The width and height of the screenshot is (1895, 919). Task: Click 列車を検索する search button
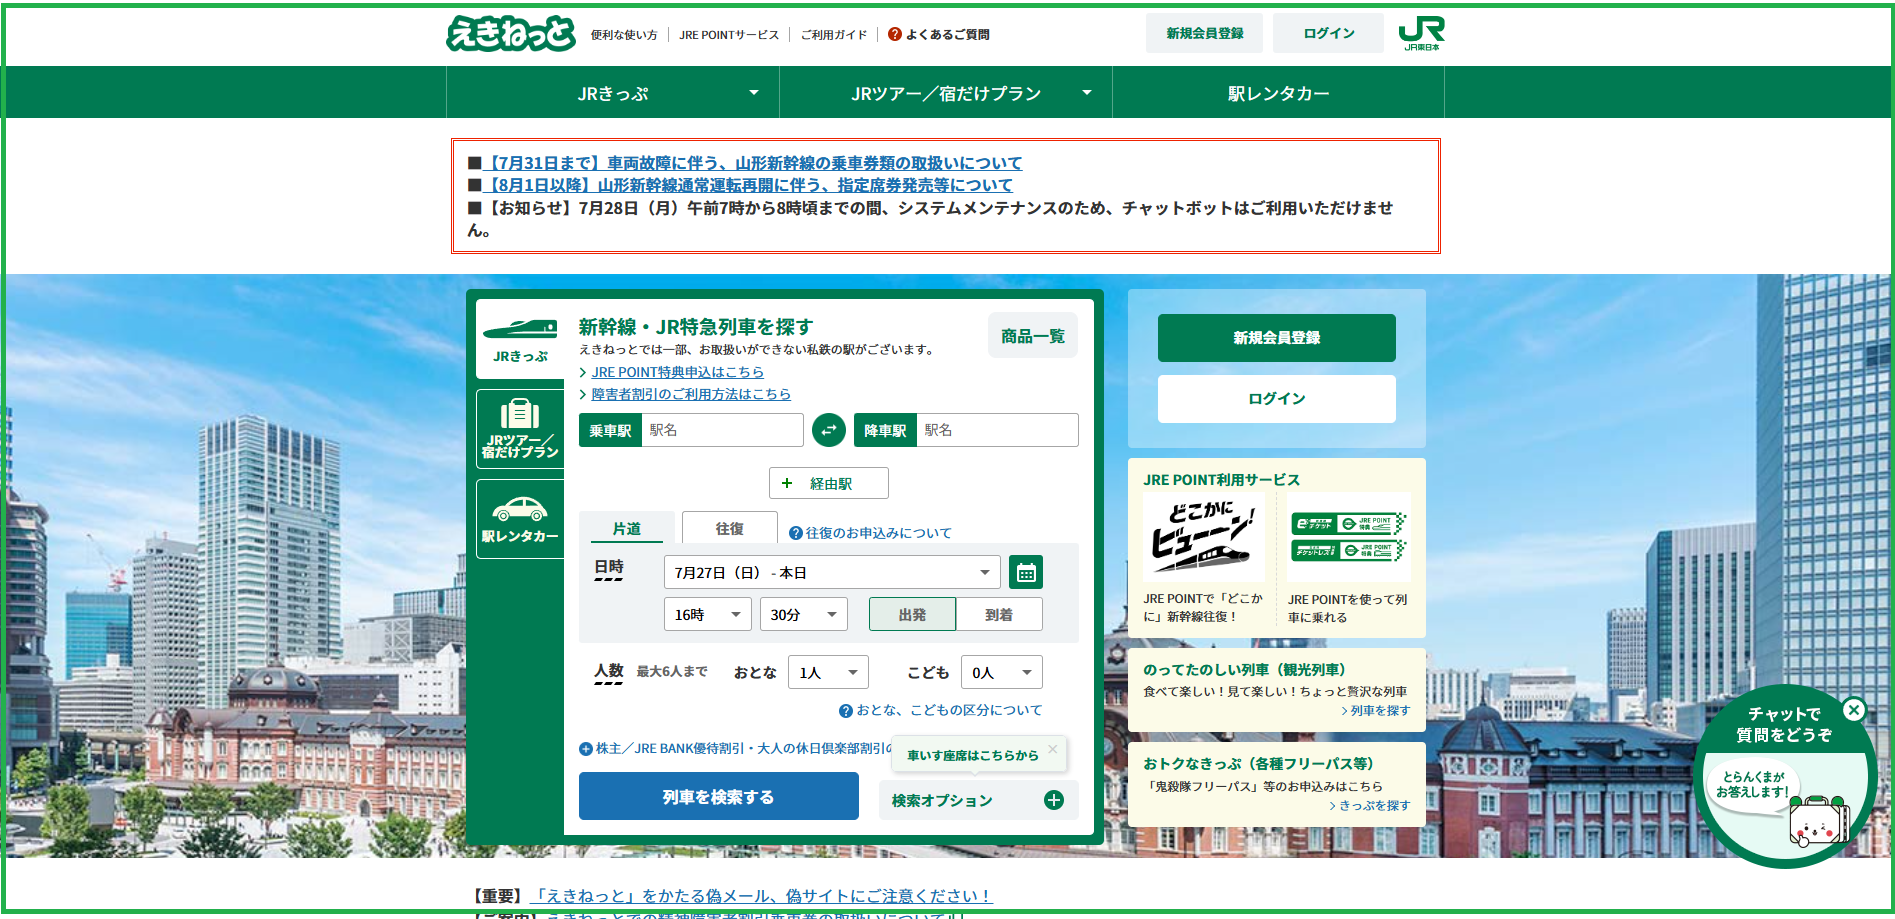pyautogui.click(x=719, y=796)
